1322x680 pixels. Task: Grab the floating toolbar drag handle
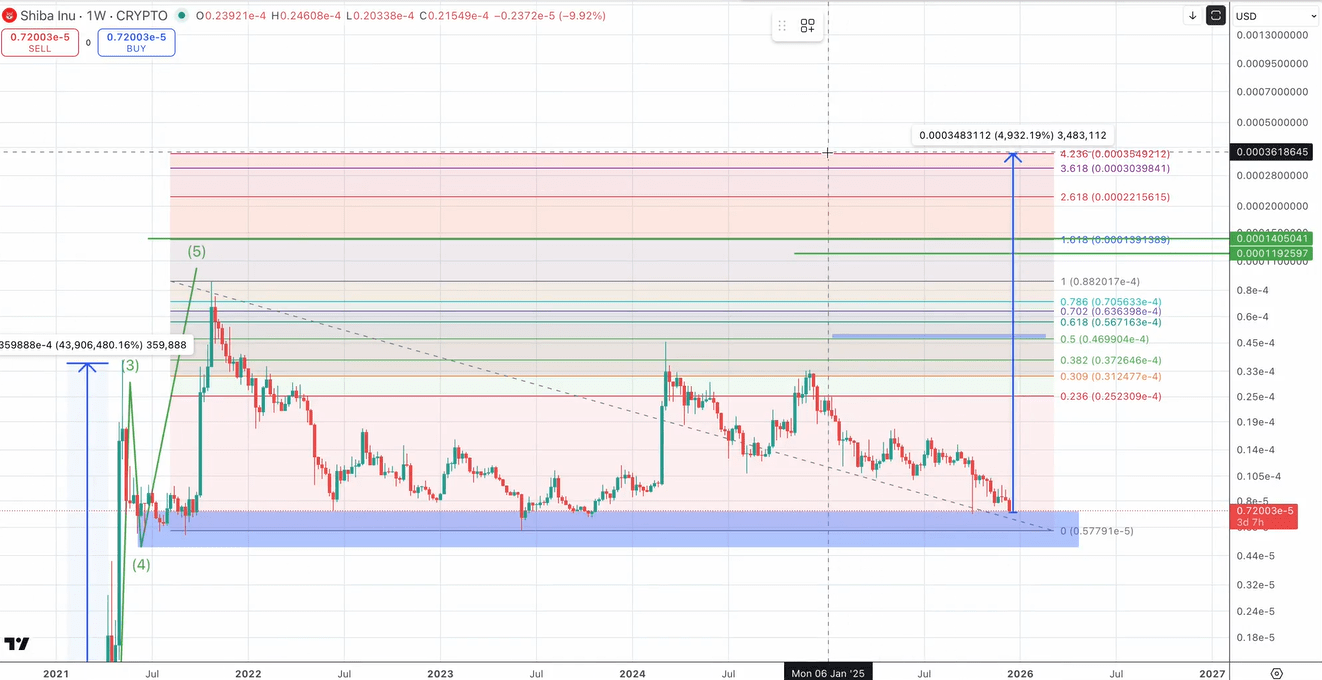coord(782,26)
